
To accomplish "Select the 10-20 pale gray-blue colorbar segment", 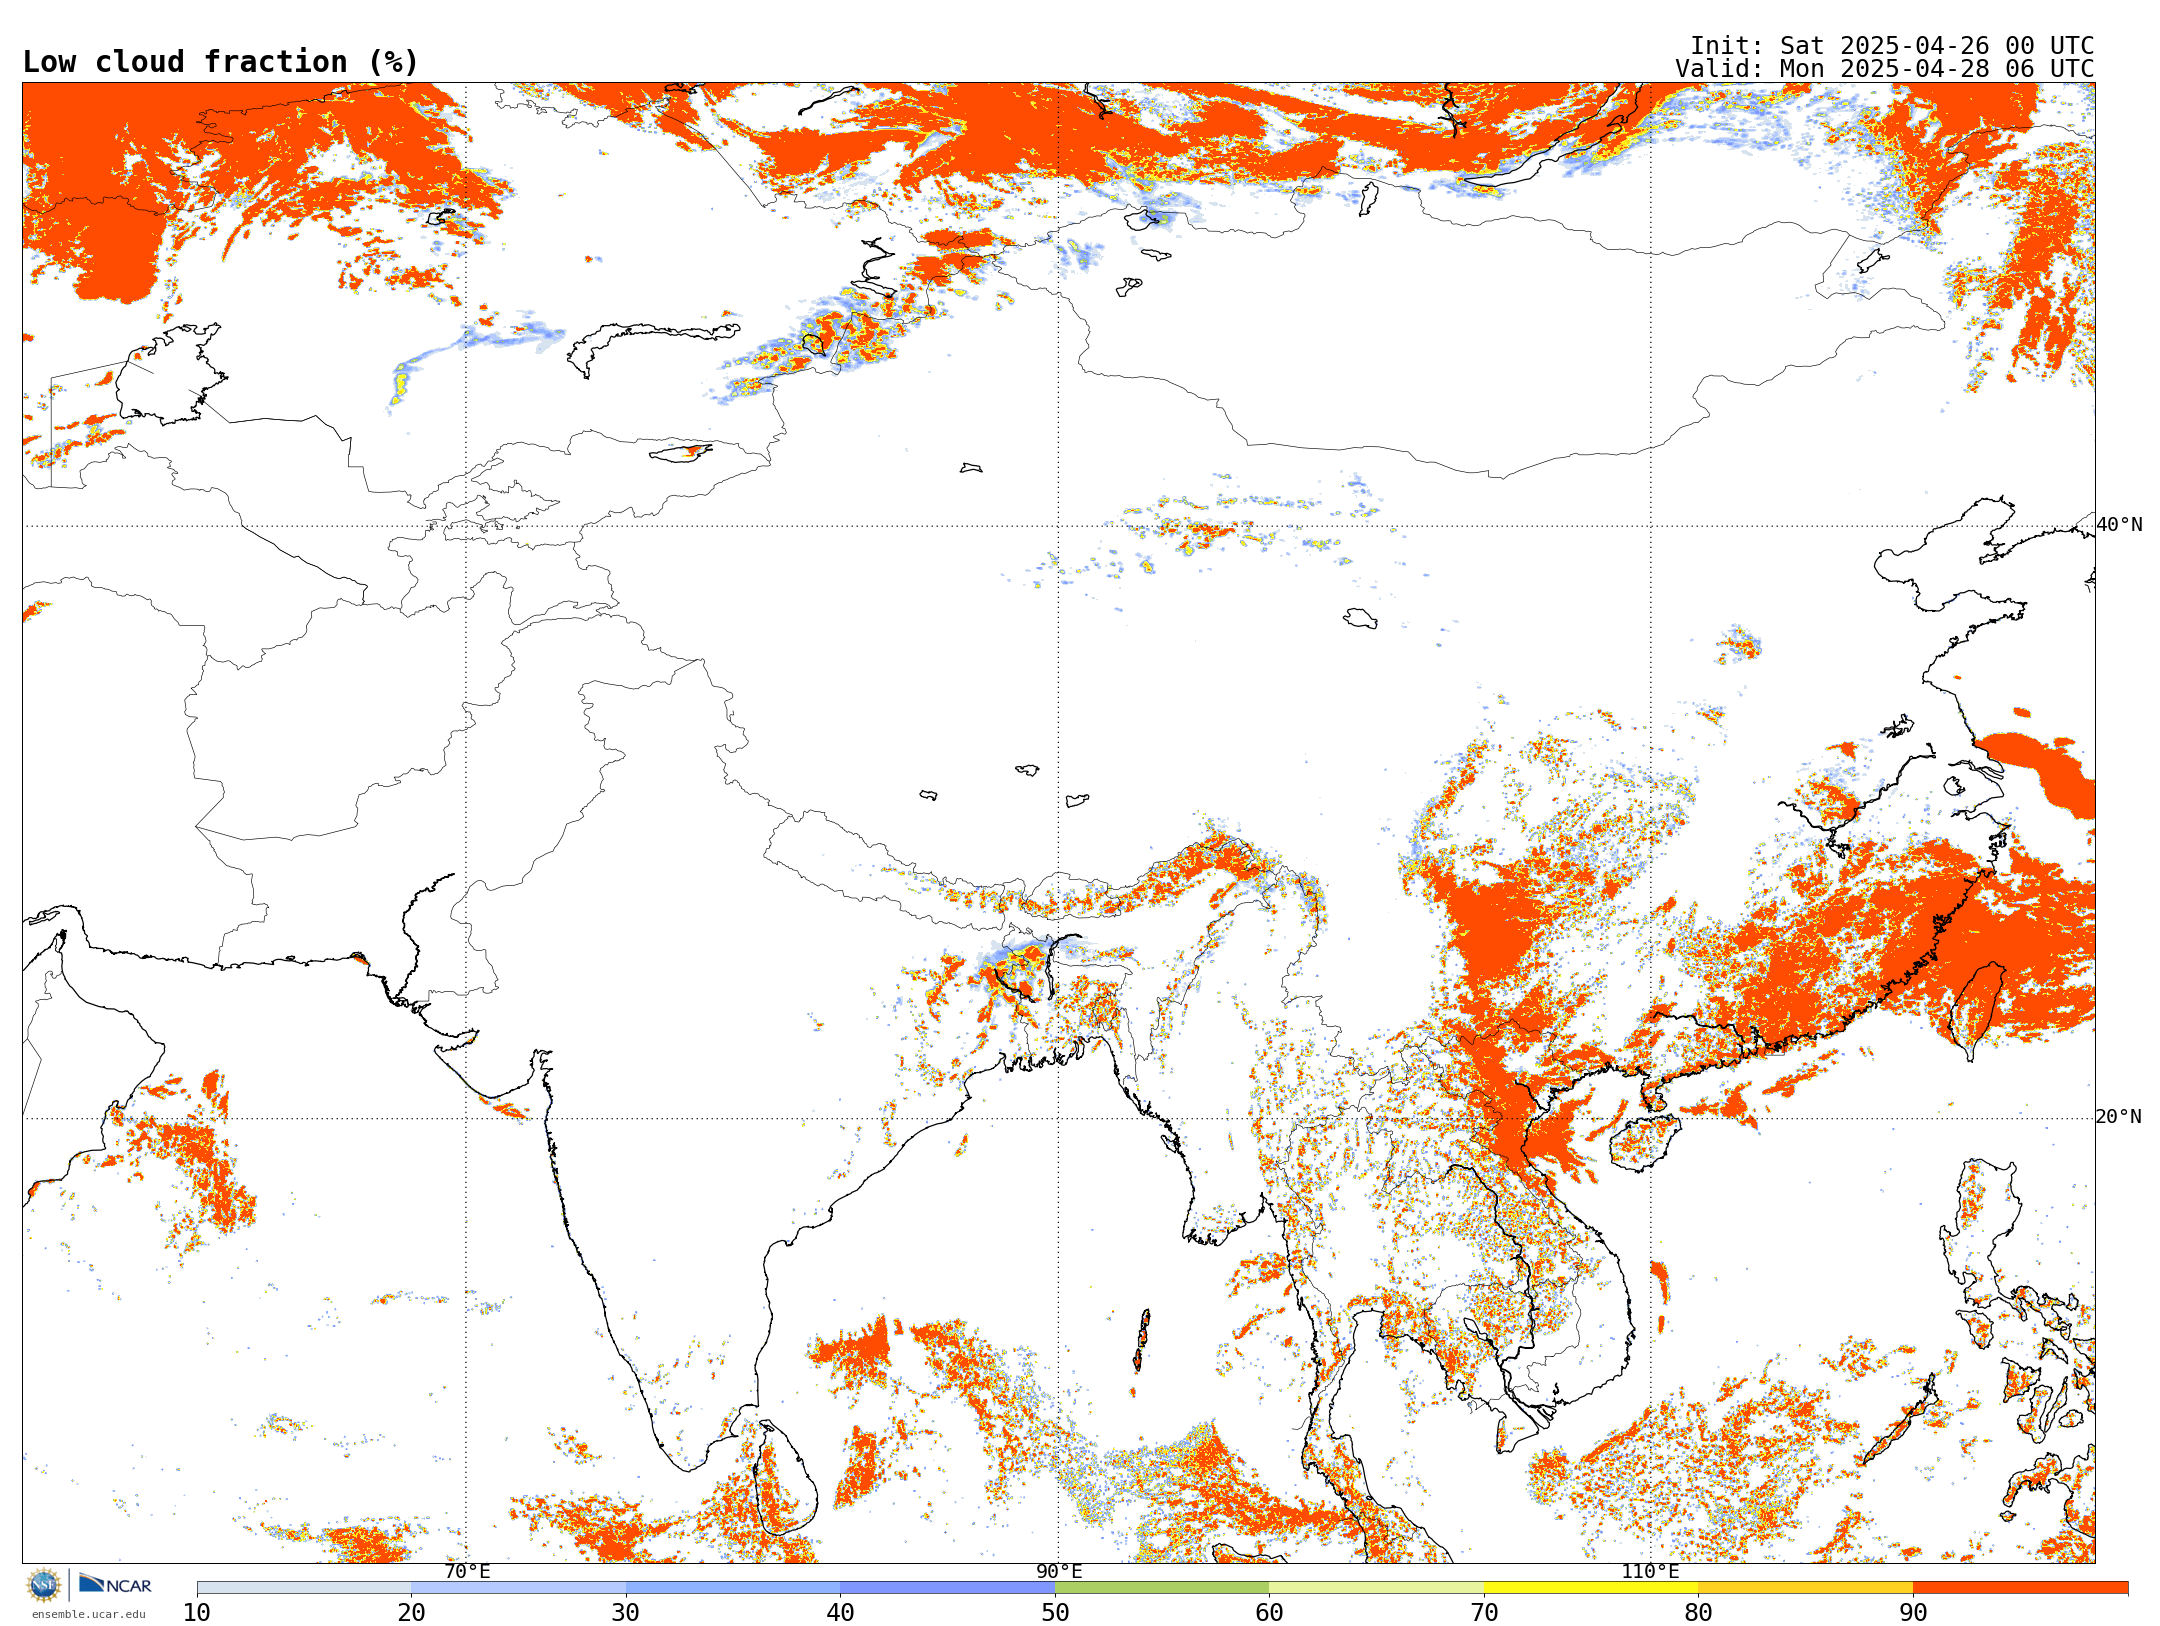I will pos(304,1588).
